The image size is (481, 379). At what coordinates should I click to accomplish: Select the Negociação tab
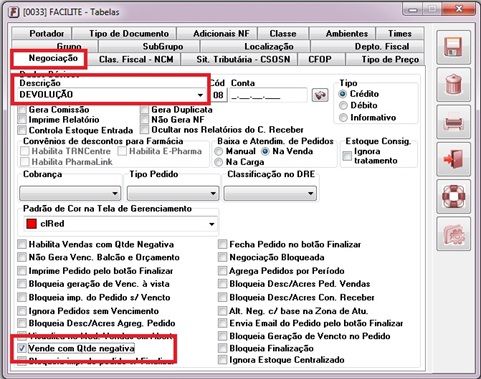[49, 58]
